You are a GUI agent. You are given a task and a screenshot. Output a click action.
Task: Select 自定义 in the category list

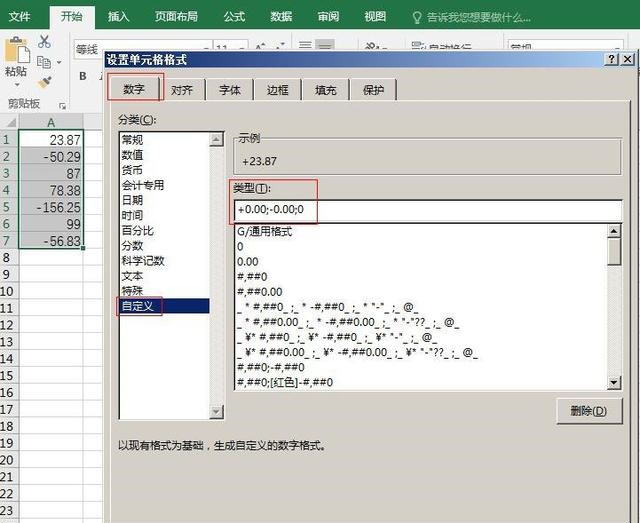[x=164, y=306]
